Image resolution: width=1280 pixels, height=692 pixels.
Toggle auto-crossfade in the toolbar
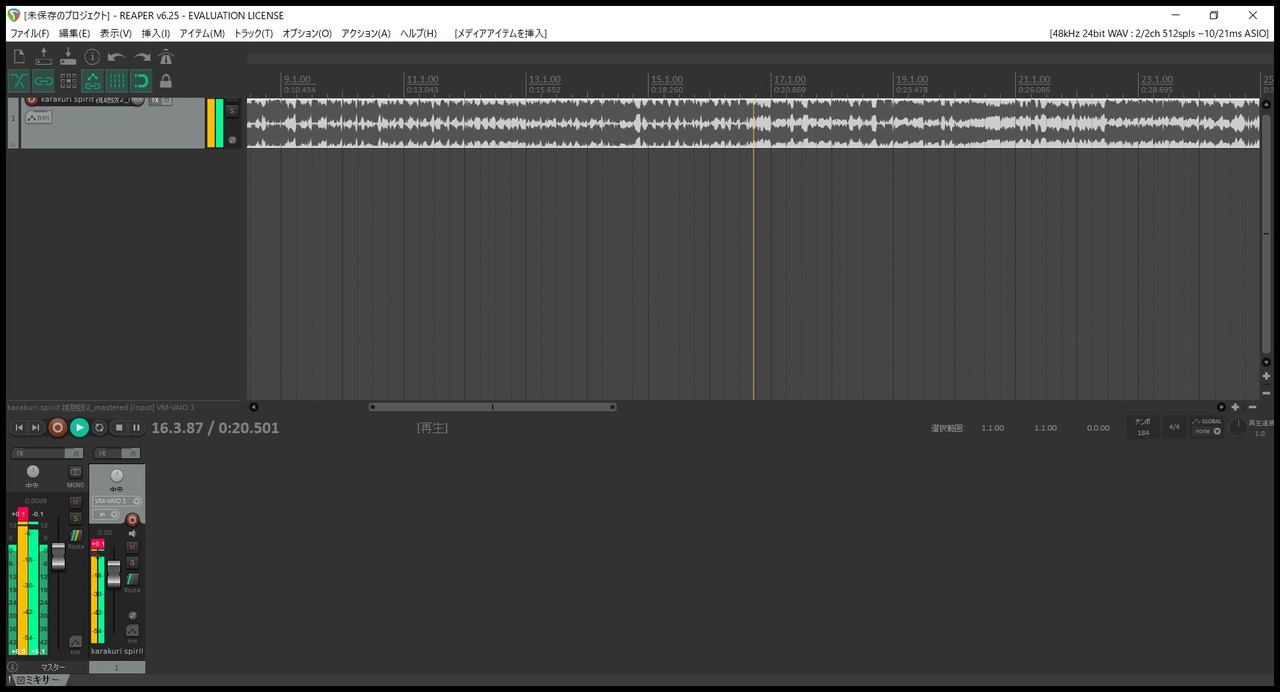[19, 81]
